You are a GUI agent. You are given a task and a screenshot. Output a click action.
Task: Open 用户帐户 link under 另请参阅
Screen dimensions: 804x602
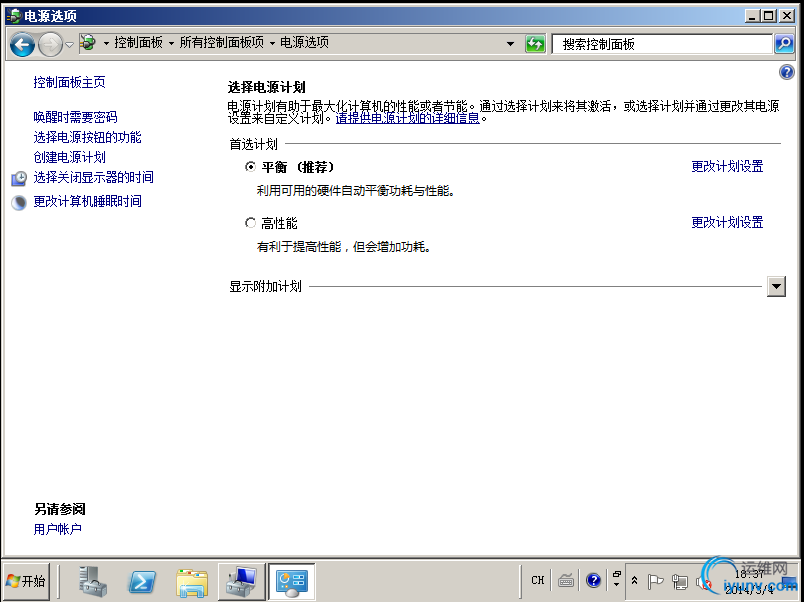(x=57, y=529)
